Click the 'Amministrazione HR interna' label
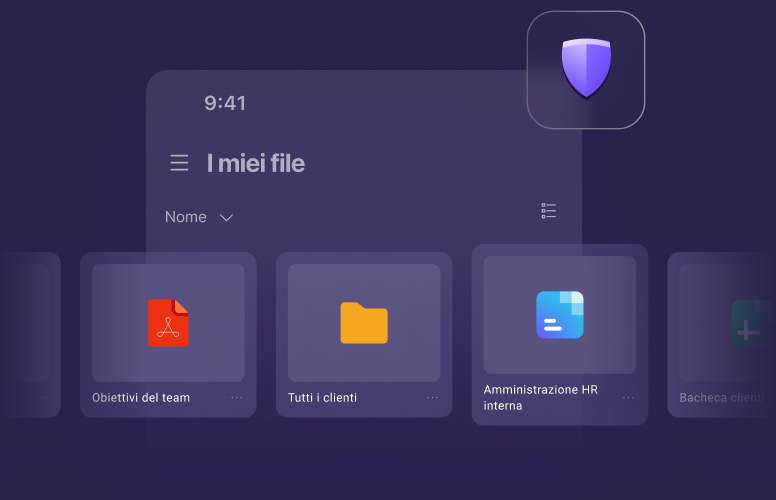Image resolution: width=776 pixels, height=500 pixels. tap(540, 397)
